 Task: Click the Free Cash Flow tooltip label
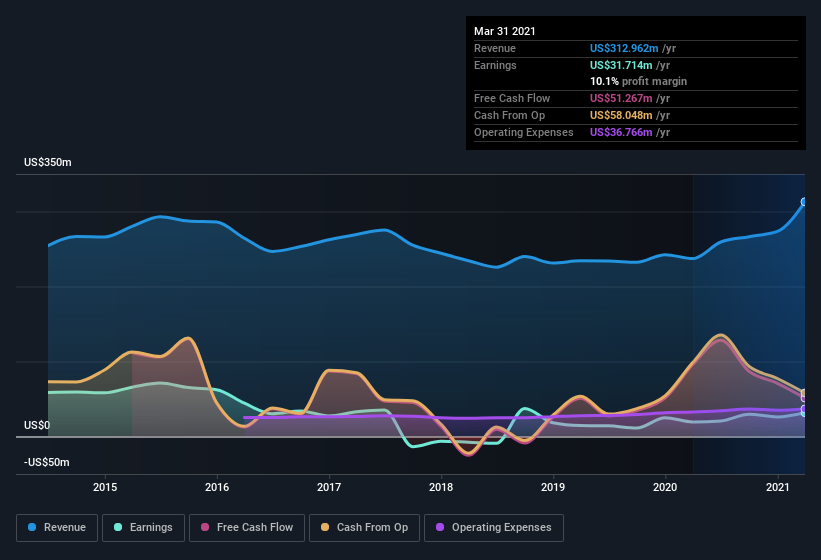[512, 98]
